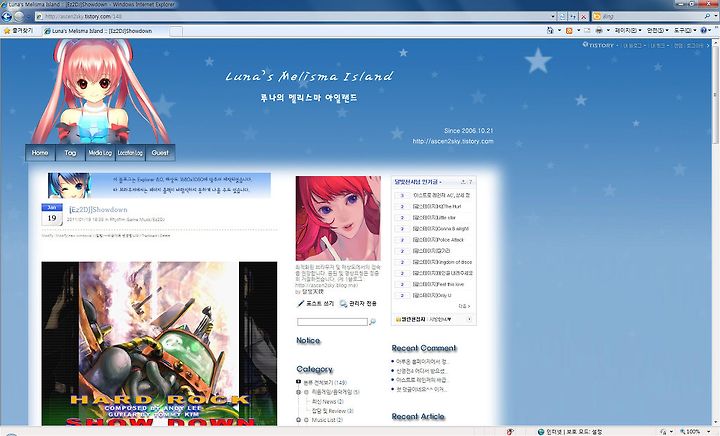Viewport: 720px width, 436px height.
Task: Click the Read Mail envelope icon
Action: [x=587, y=31]
